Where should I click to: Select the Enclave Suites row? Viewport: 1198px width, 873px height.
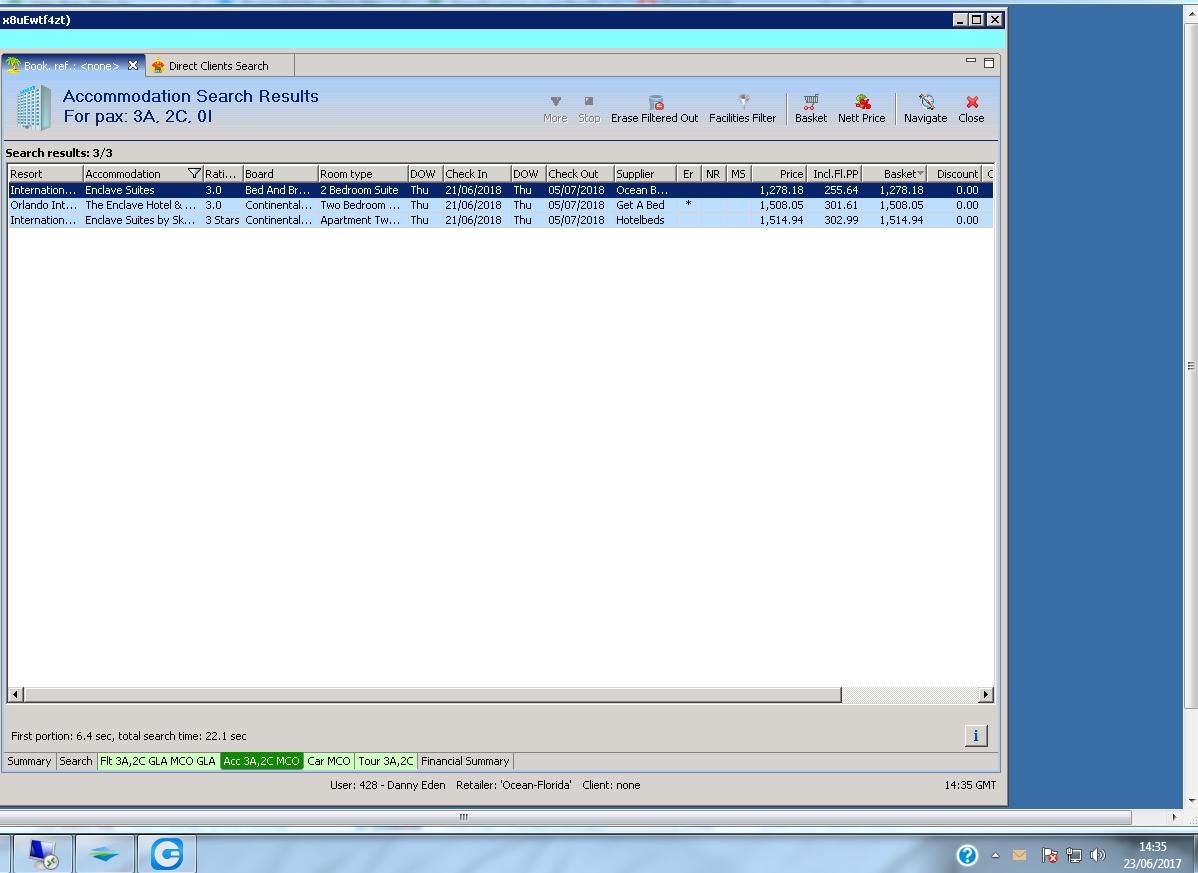(500, 190)
